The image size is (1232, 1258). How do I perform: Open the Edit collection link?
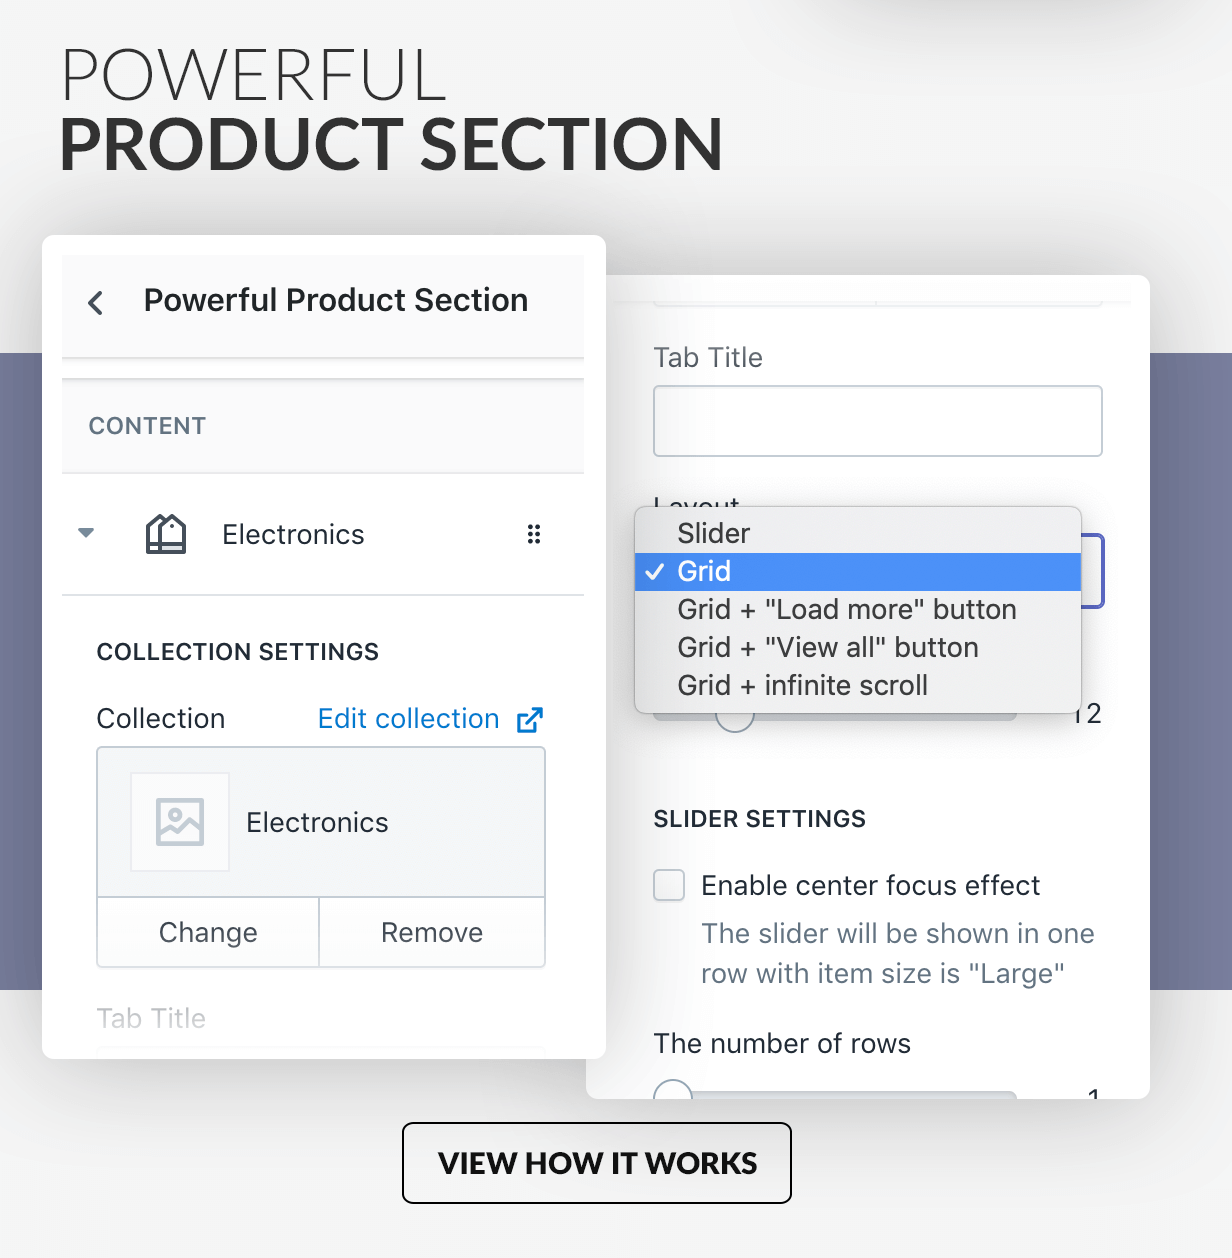[x=408, y=719]
